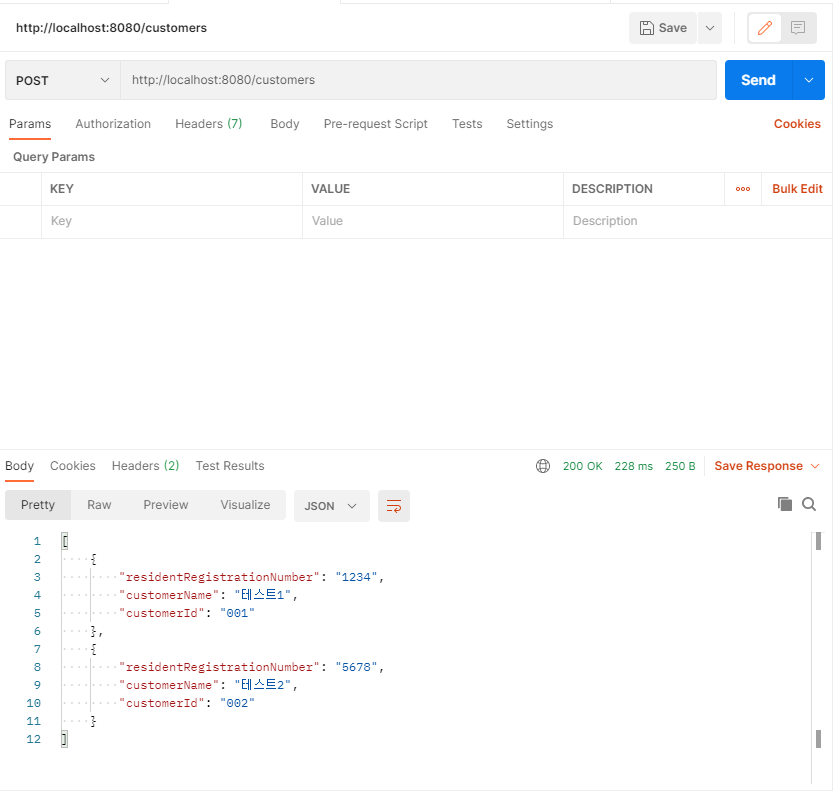This screenshot has height=791, width=833.
Task: Click the "001" customerId value
Action: [x=237, y=613]
